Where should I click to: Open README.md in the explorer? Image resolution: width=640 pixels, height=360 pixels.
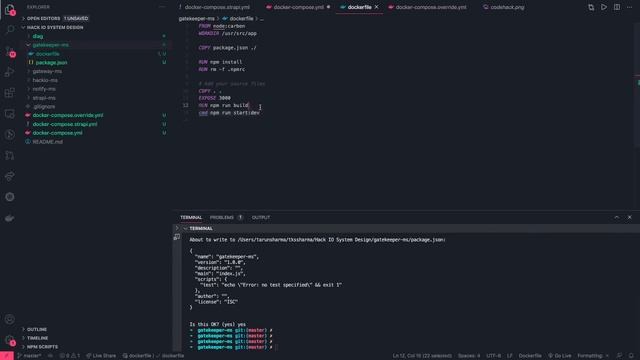pos(47,142)
